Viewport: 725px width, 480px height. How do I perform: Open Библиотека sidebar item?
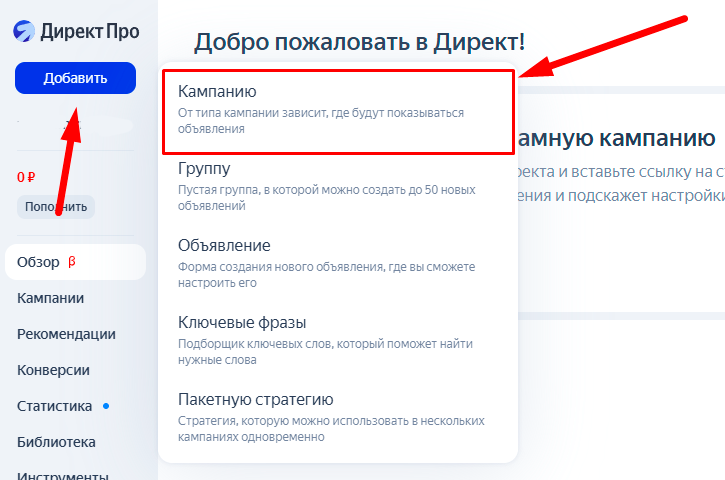pos(56,443)
